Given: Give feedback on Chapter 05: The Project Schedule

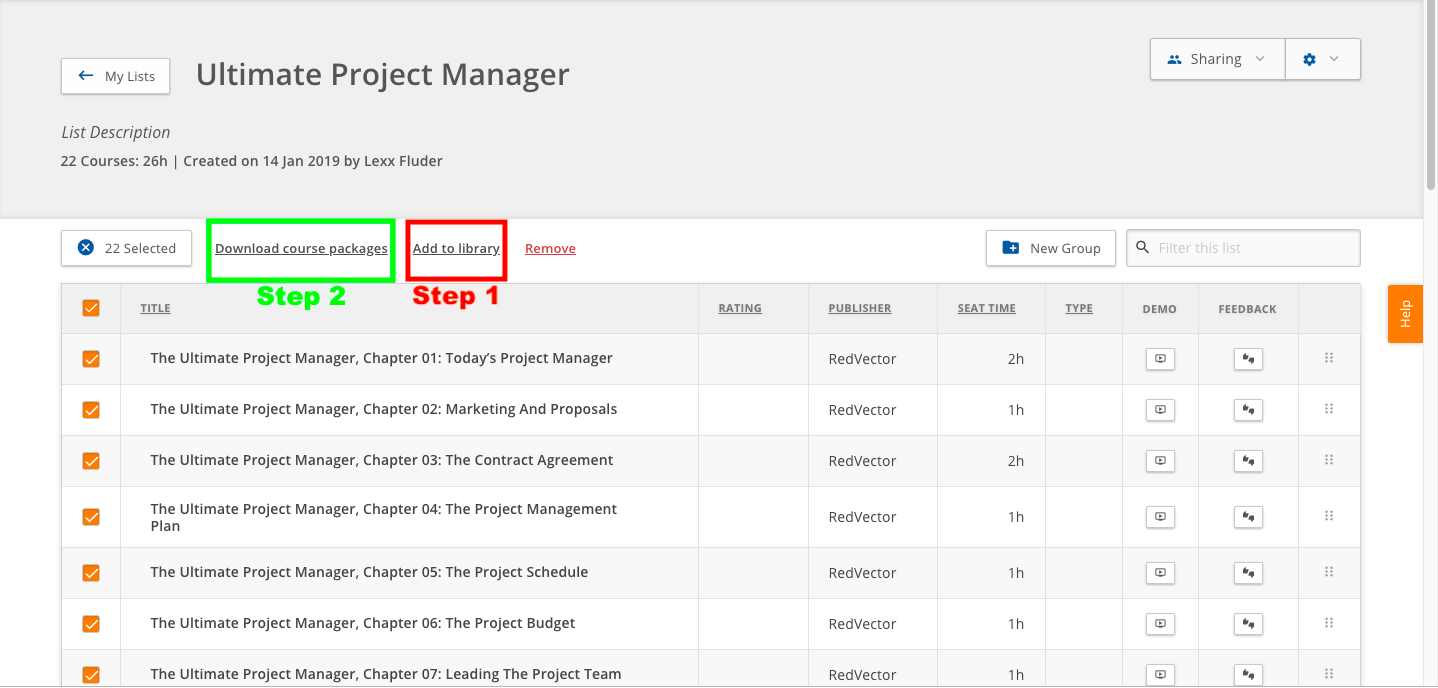Looking at the screenshot, I should tap(1248, 572).
